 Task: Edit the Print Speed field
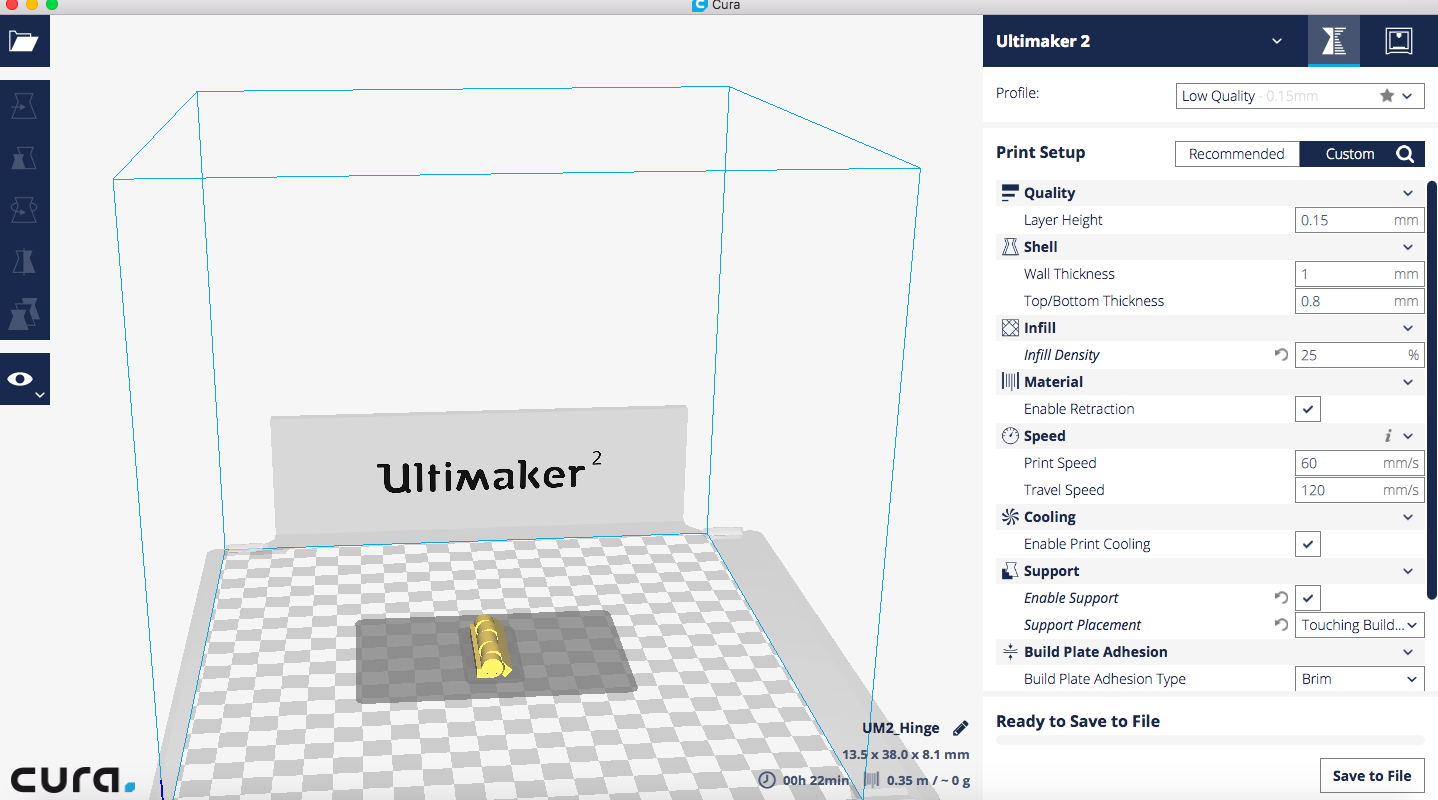[x=1359, y=463]
